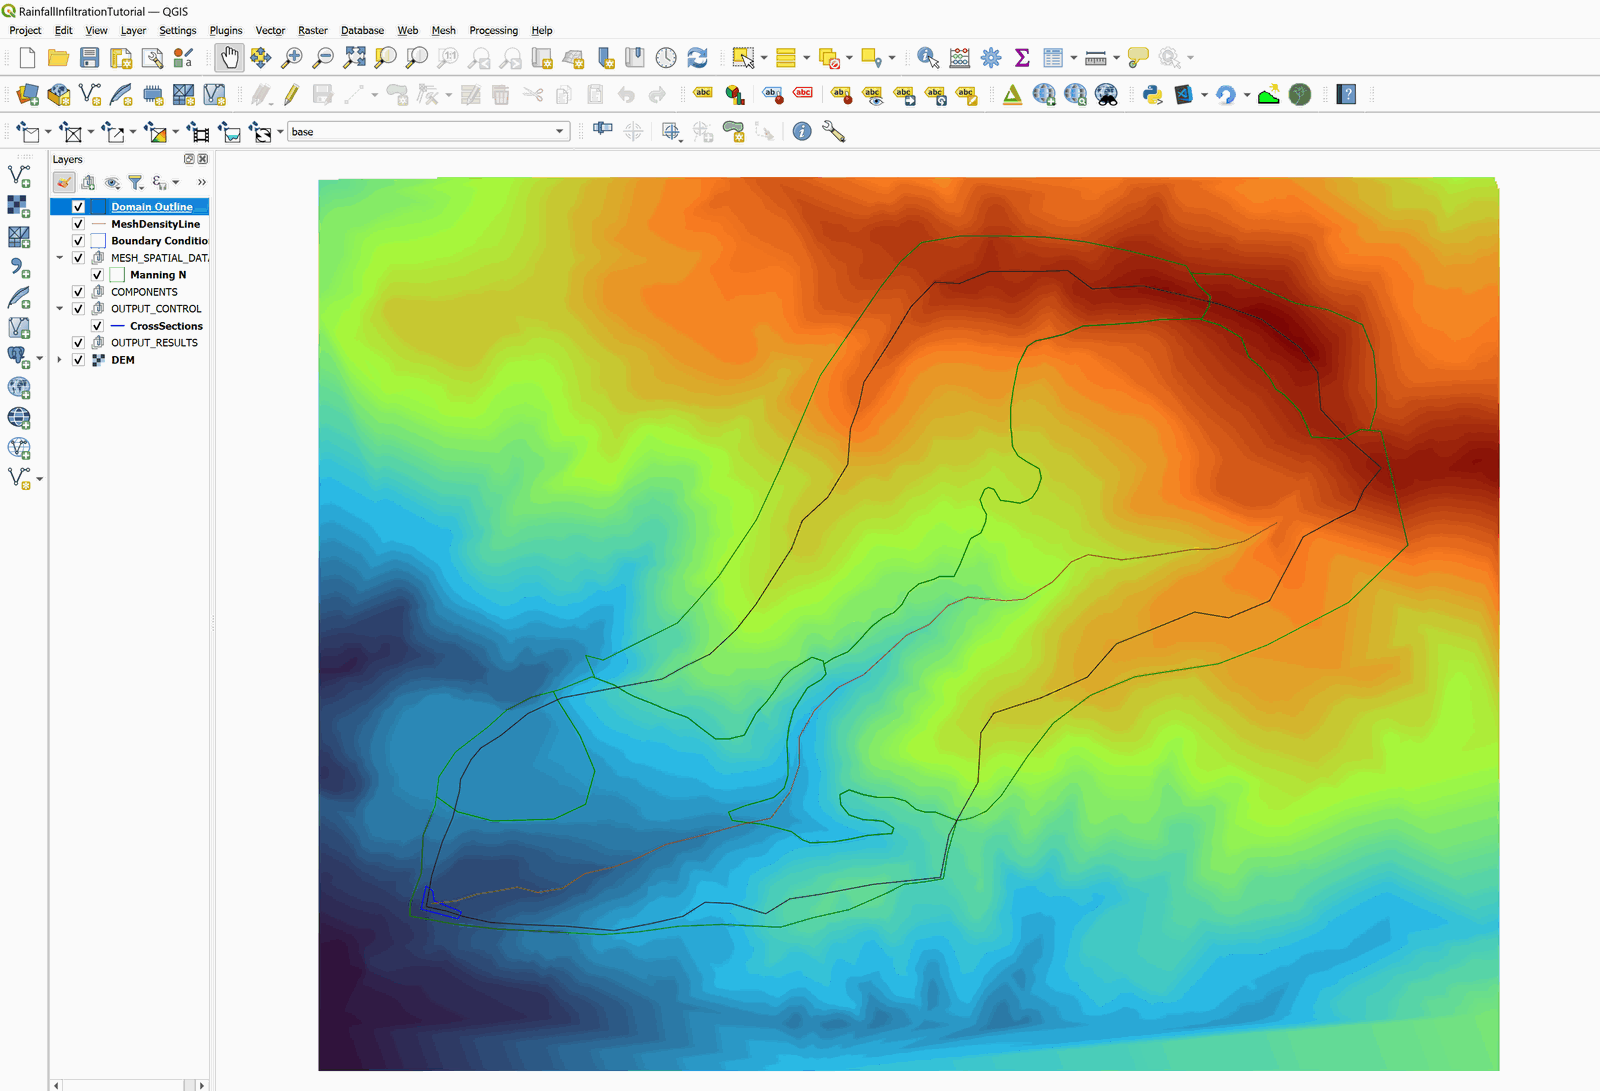Click the Statistical Summary sigma icon

(x=1022, y=58)
